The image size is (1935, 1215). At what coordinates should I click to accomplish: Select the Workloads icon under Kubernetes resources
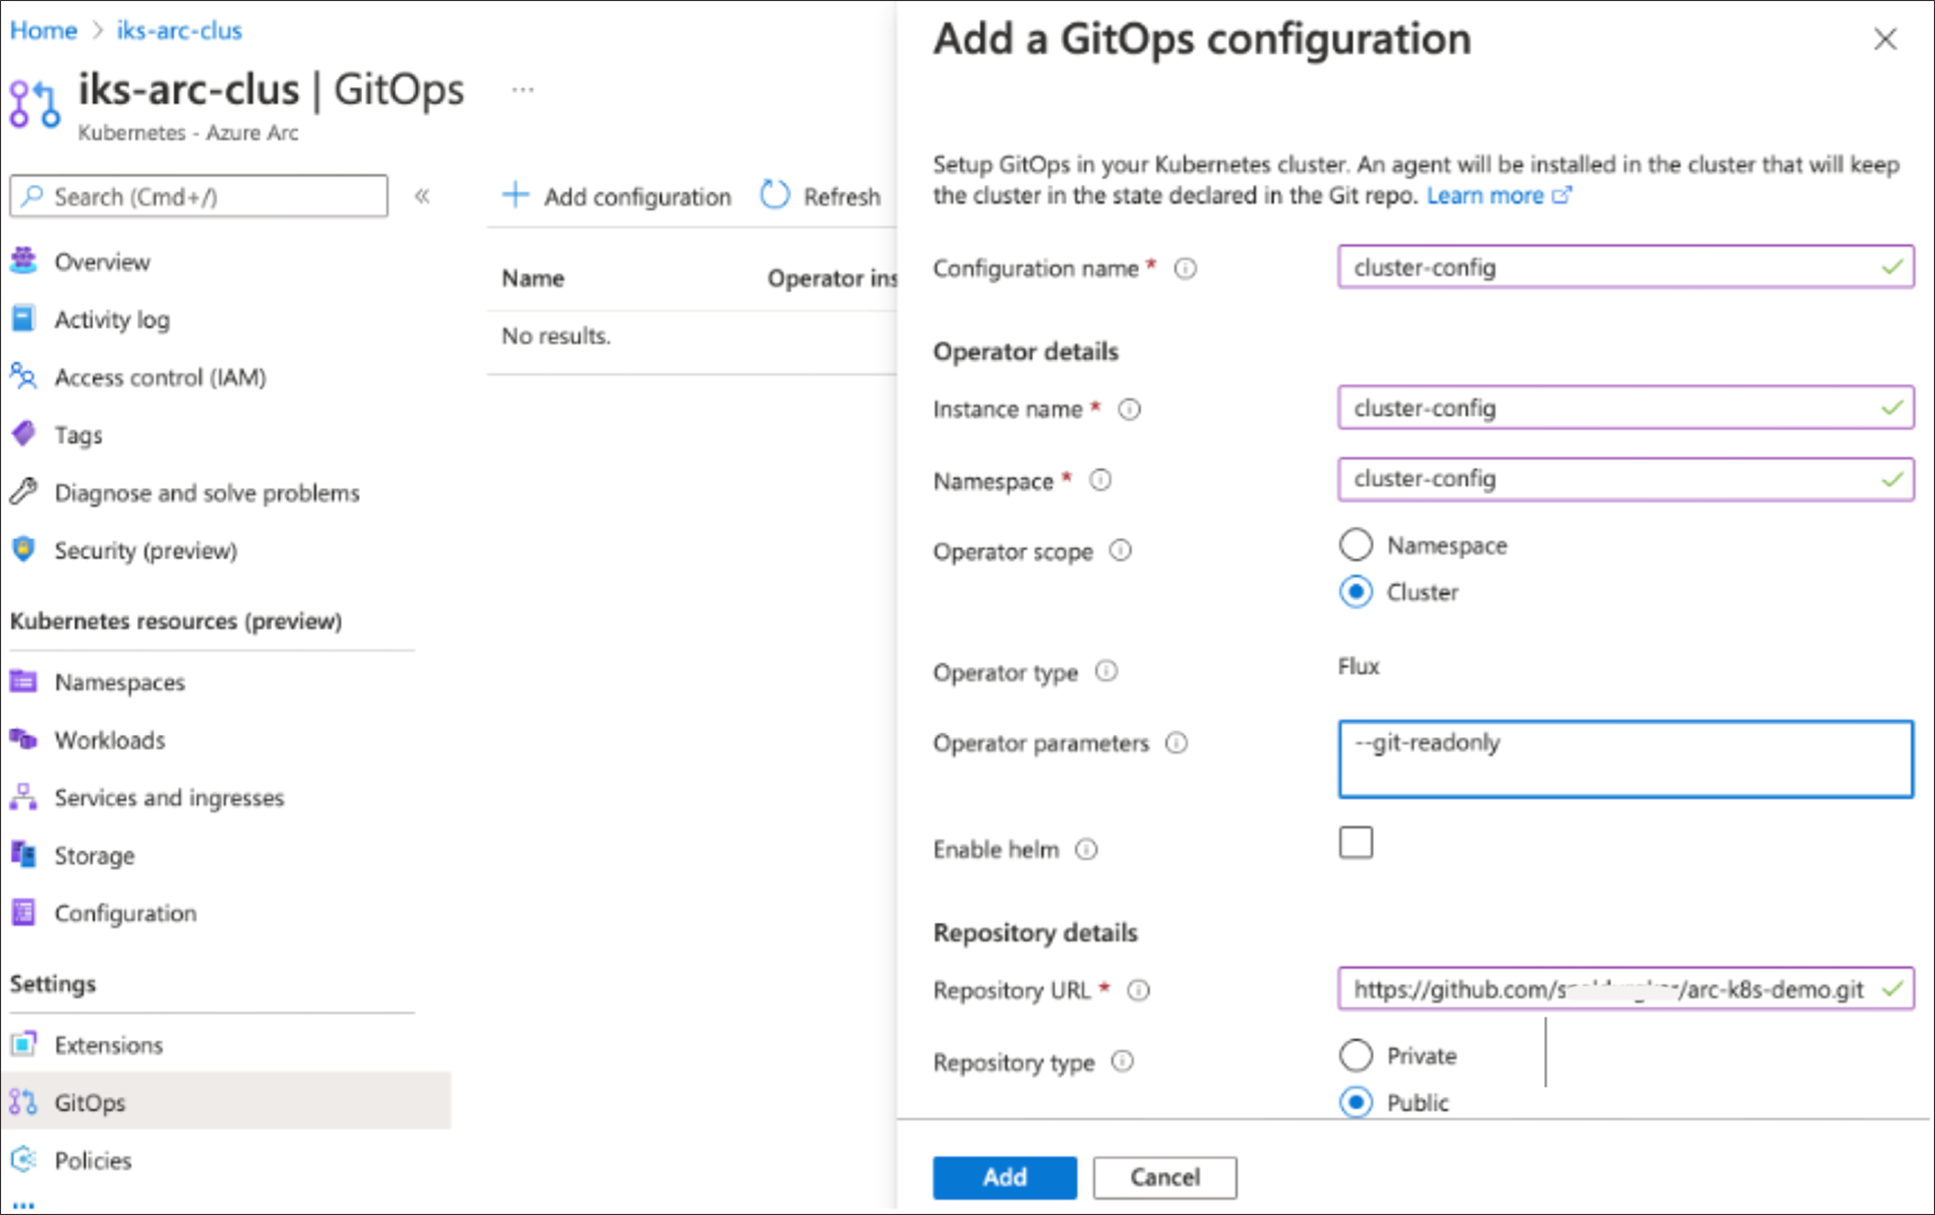(x=24, y=740)
